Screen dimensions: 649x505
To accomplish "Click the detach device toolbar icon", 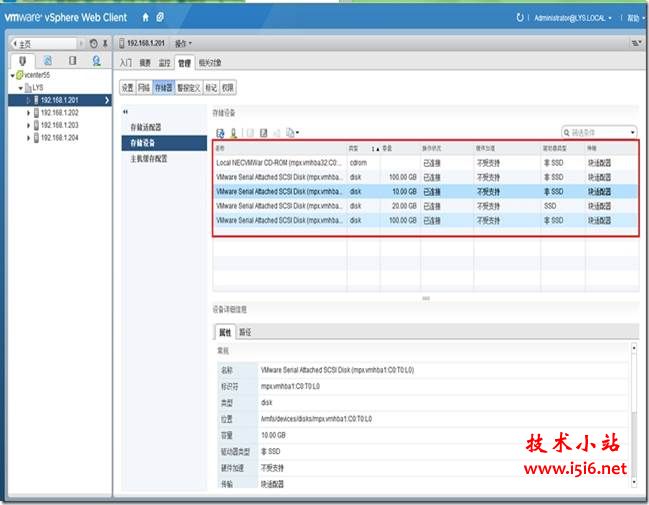I will pyautogui.click(x=250, y=133).
